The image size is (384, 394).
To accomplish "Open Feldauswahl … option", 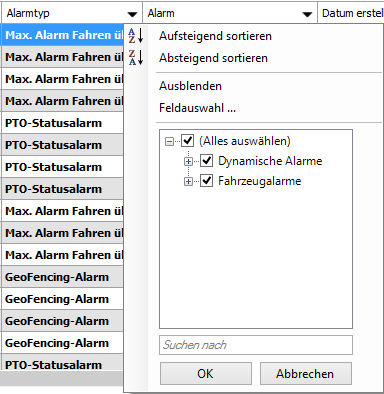I will [197, 108].
